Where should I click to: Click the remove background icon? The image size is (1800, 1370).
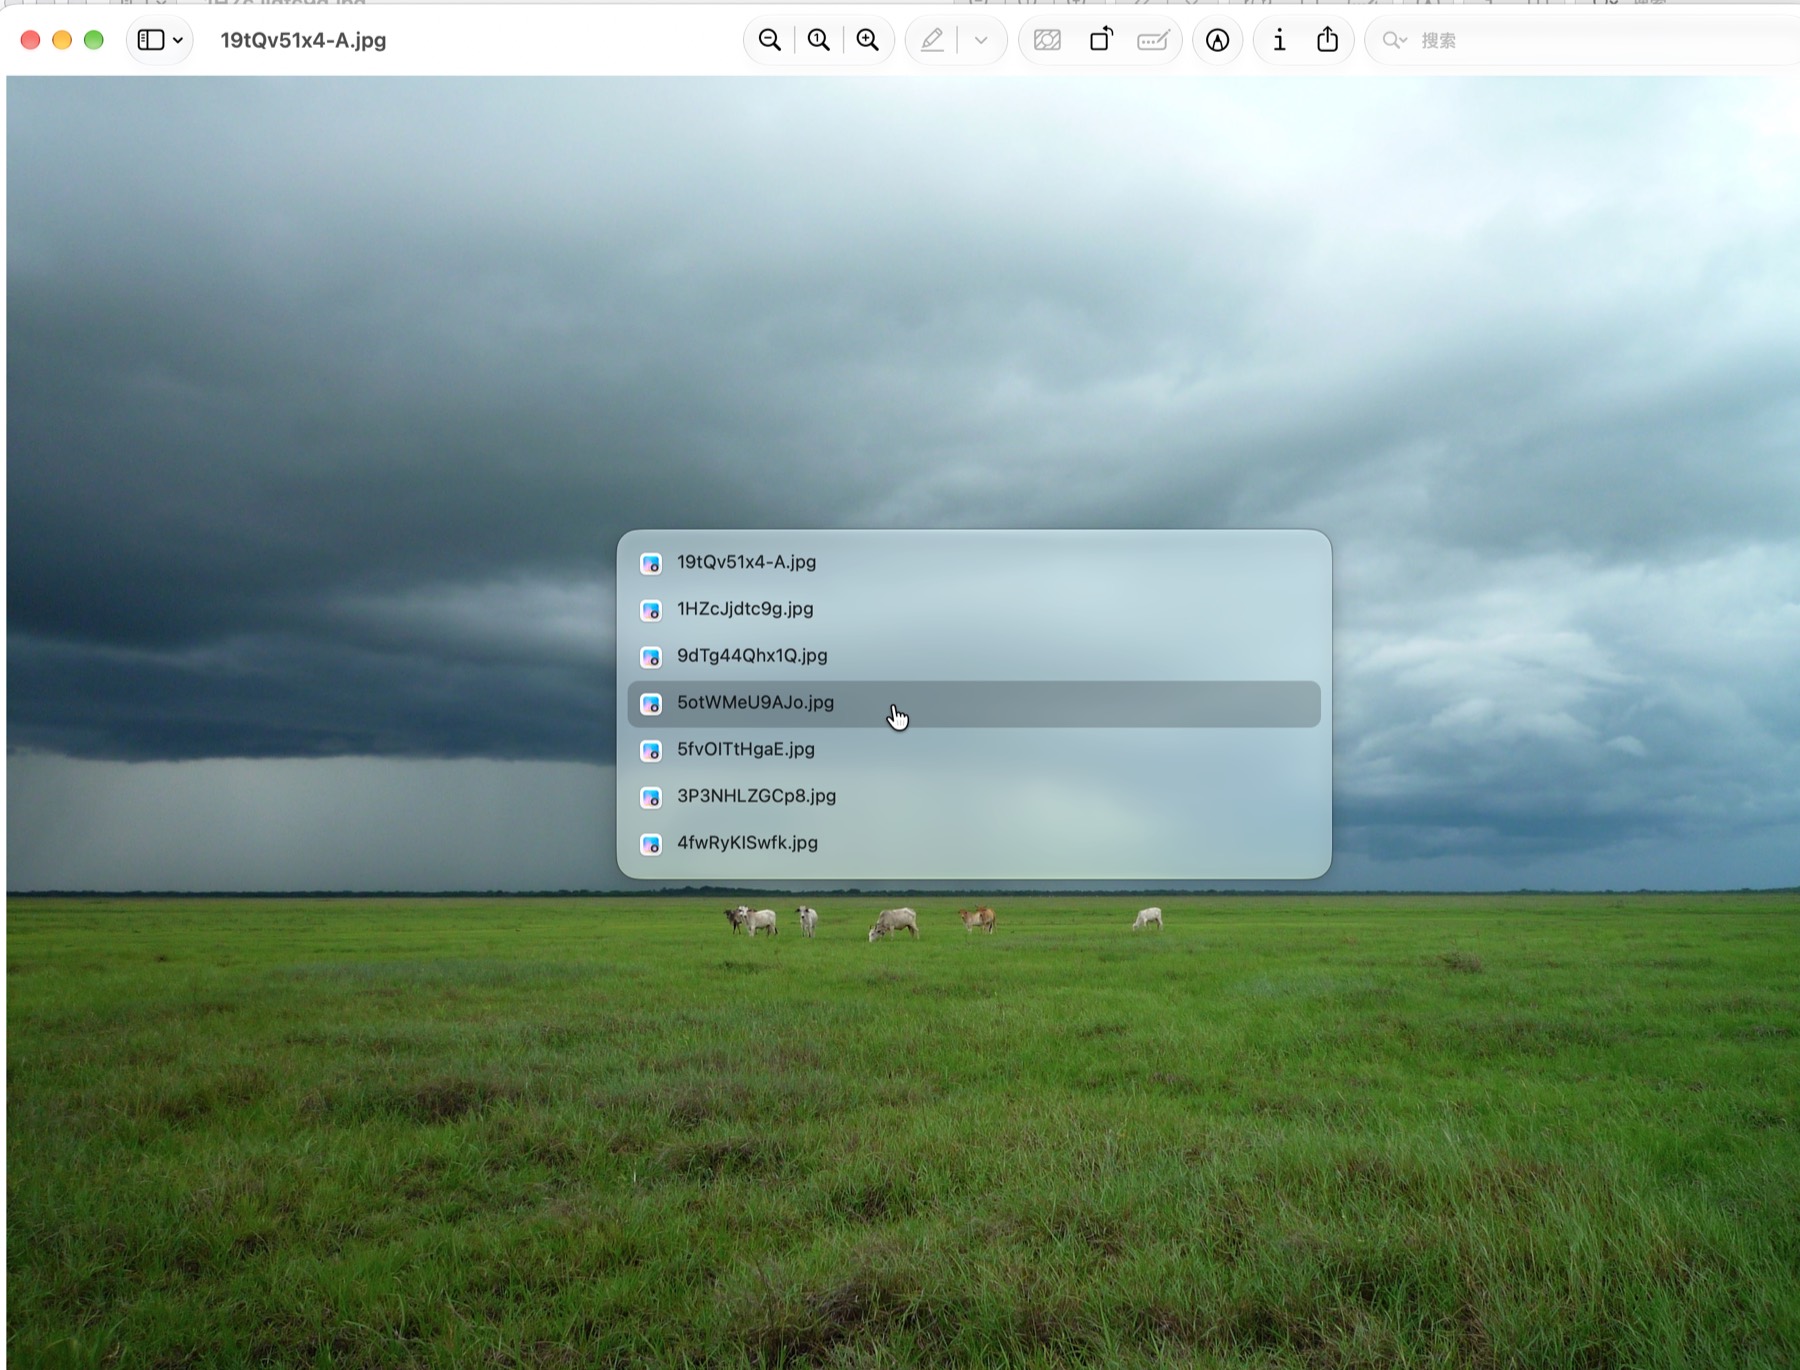click(1047, 40)
